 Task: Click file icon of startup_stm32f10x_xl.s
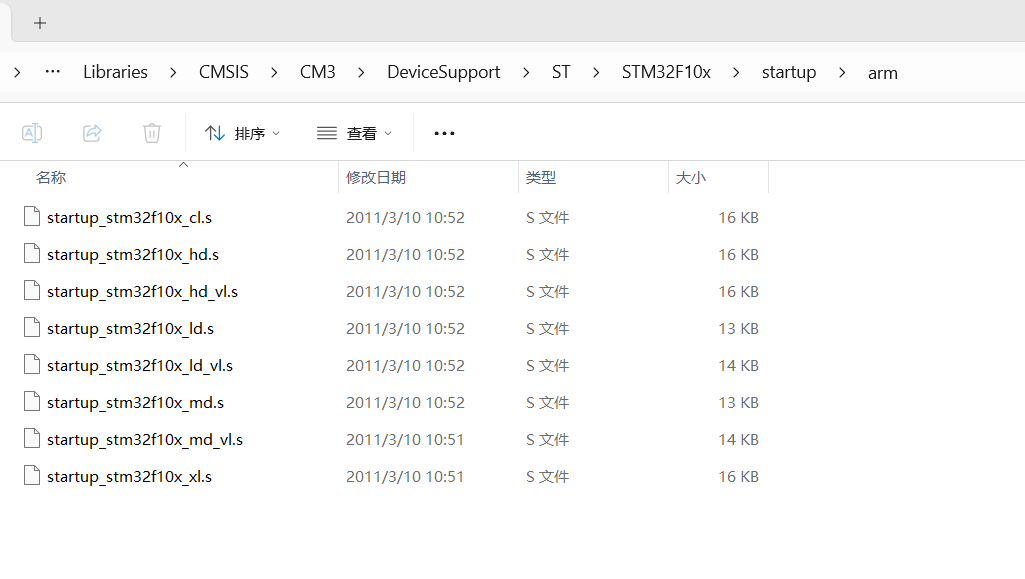click(32, 475)
